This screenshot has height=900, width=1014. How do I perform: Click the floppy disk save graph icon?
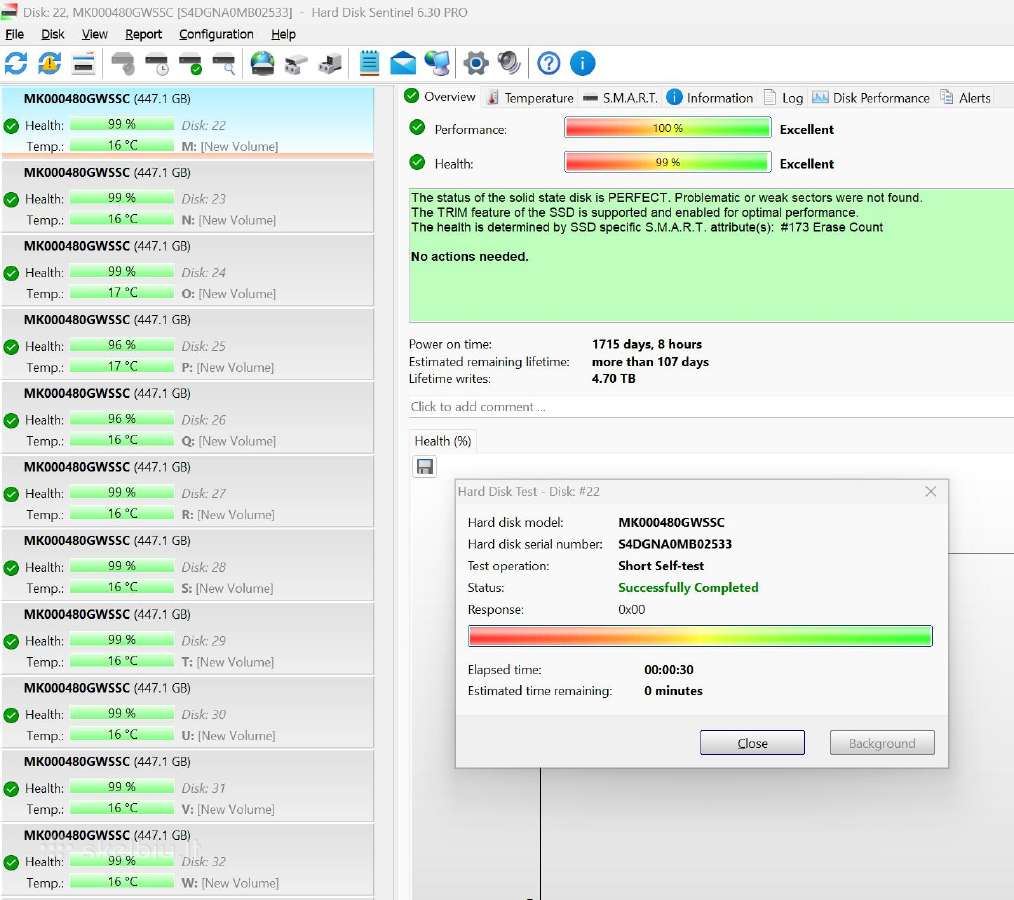point(425,466)
